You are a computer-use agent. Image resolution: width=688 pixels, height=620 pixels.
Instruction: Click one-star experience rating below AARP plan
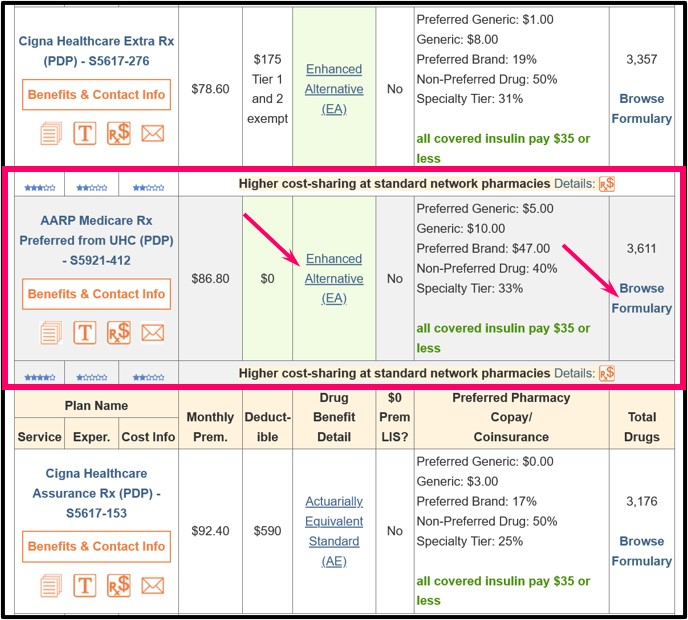tap(92, 377)
